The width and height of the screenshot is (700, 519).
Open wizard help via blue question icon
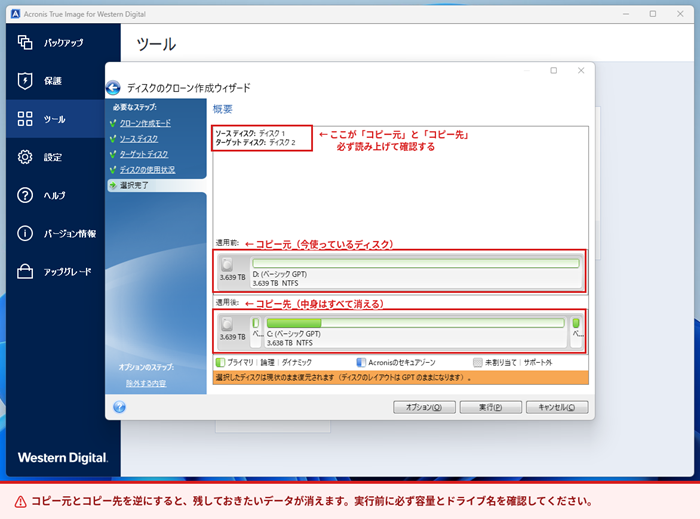coord(119,407)
